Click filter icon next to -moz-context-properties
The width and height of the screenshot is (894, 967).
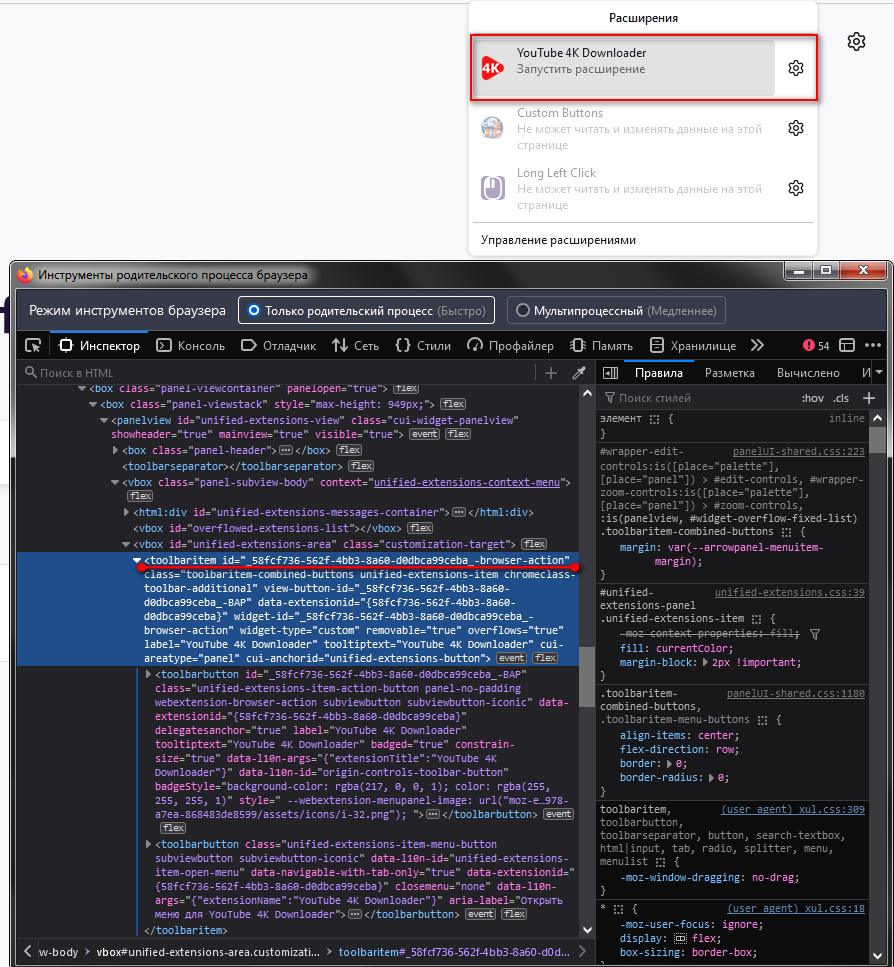815,634
